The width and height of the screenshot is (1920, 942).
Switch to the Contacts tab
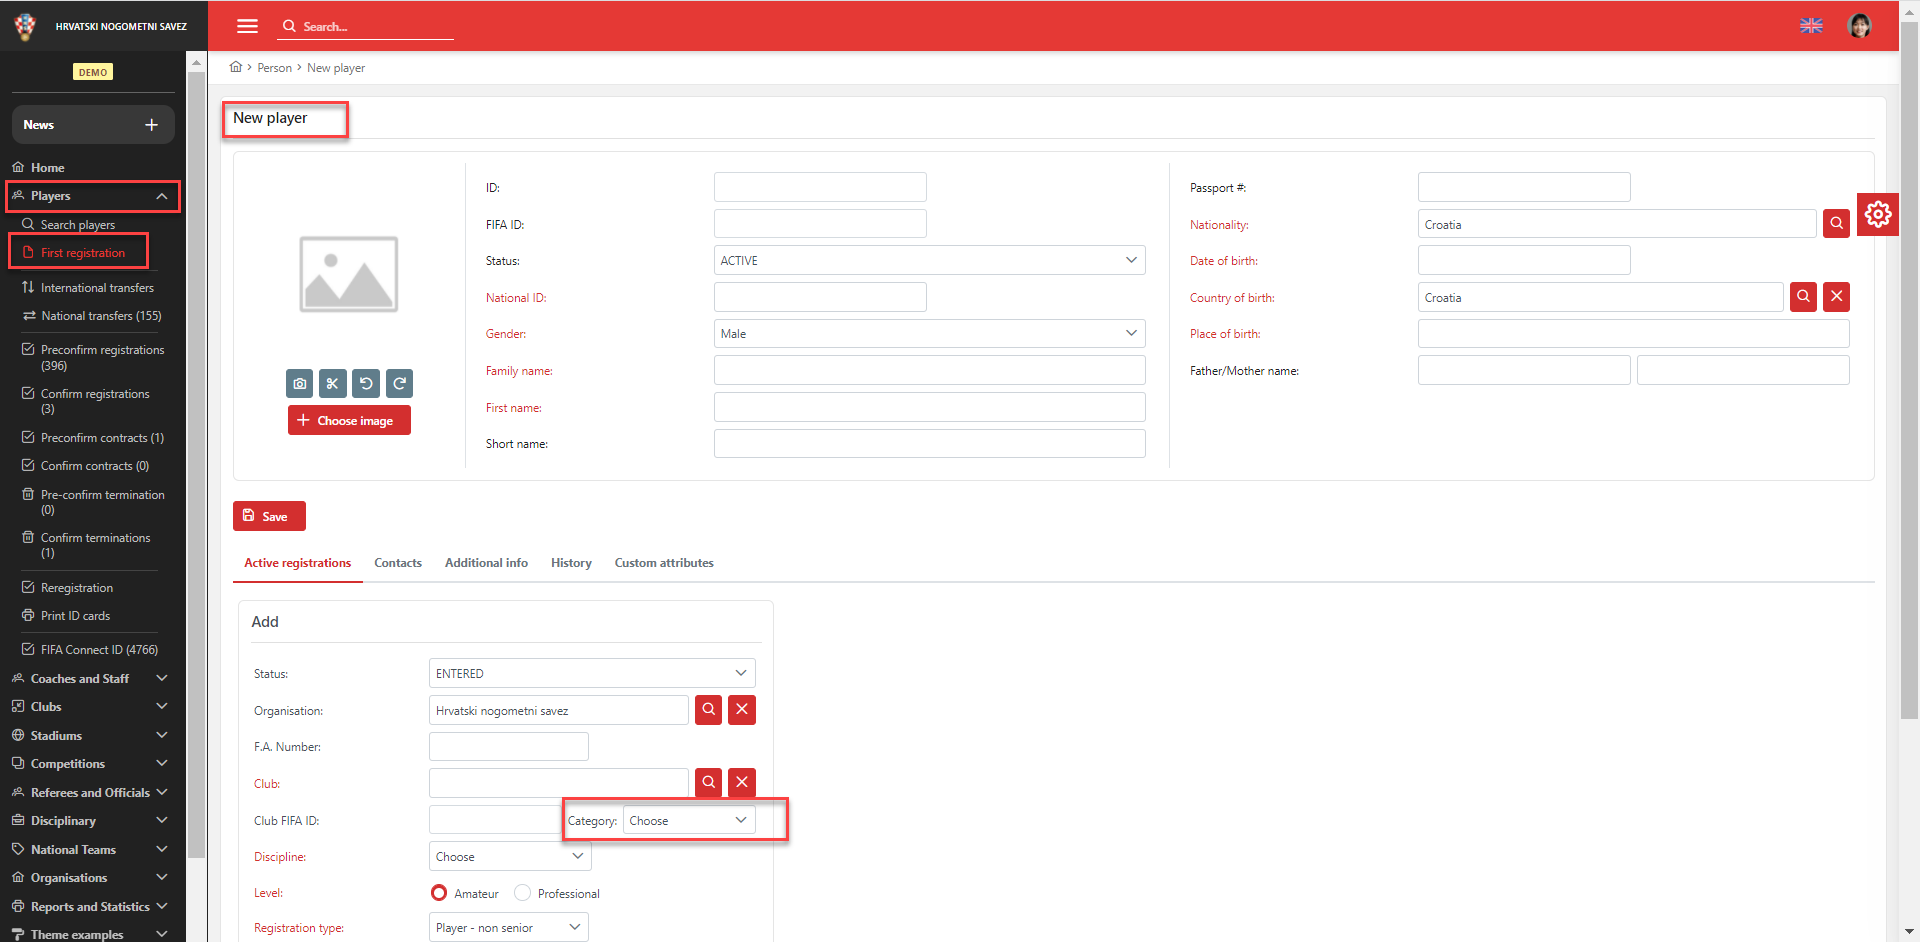(398, 563)
